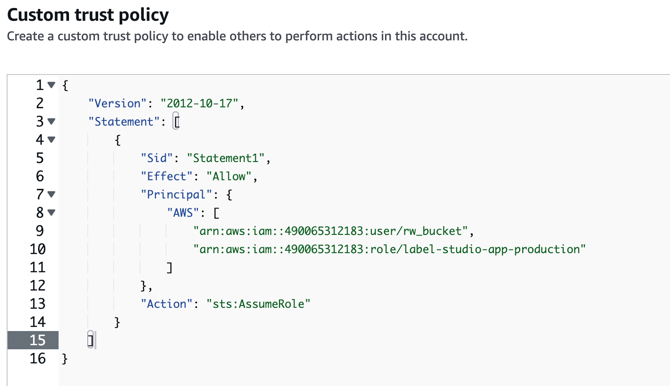Click the "Version" key in the policy
The image size is (670, 386).
118,103
